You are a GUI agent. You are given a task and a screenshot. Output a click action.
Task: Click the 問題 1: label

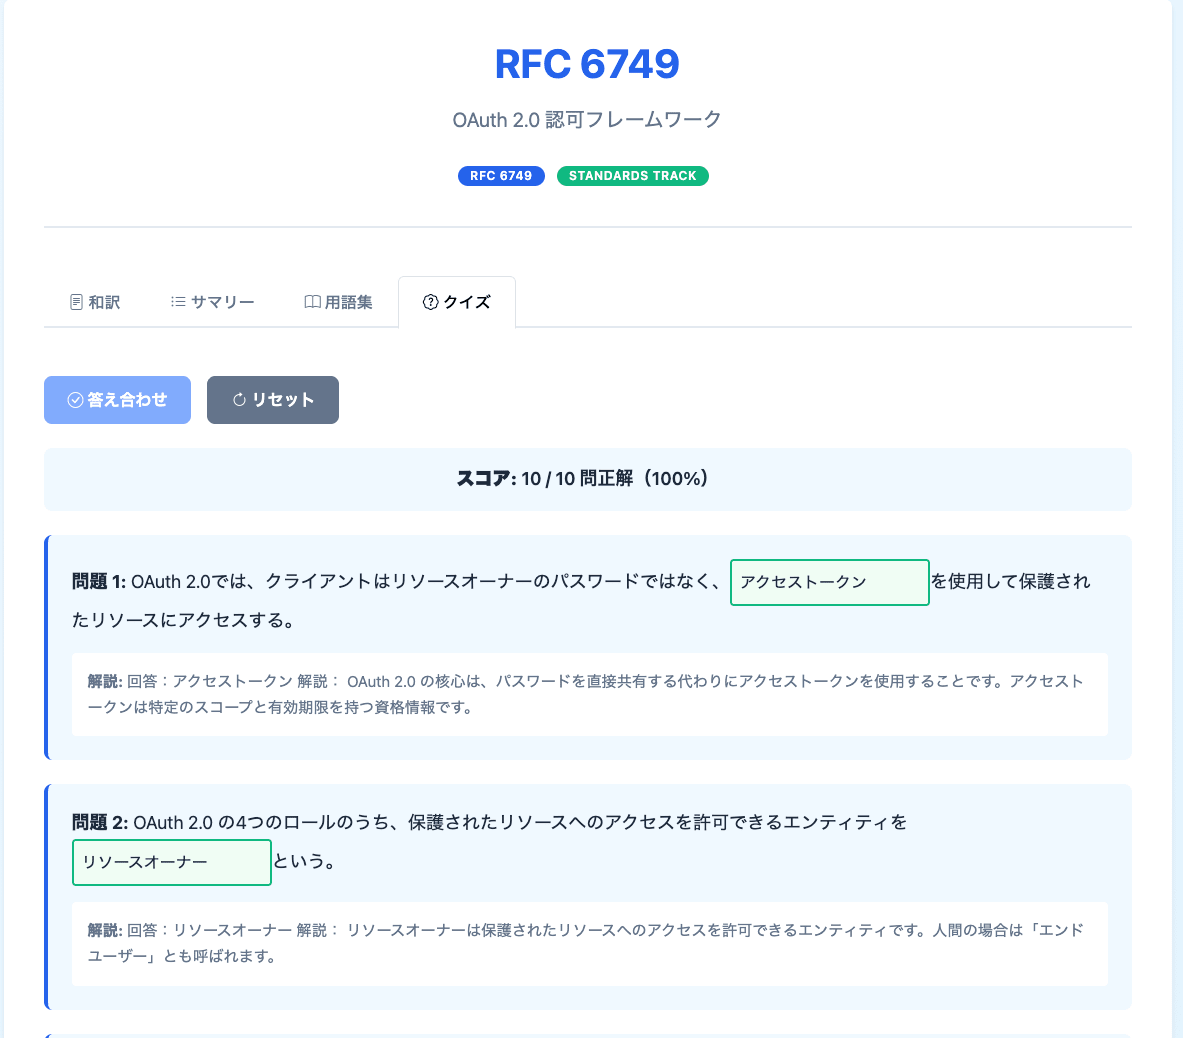pos(99,582)
